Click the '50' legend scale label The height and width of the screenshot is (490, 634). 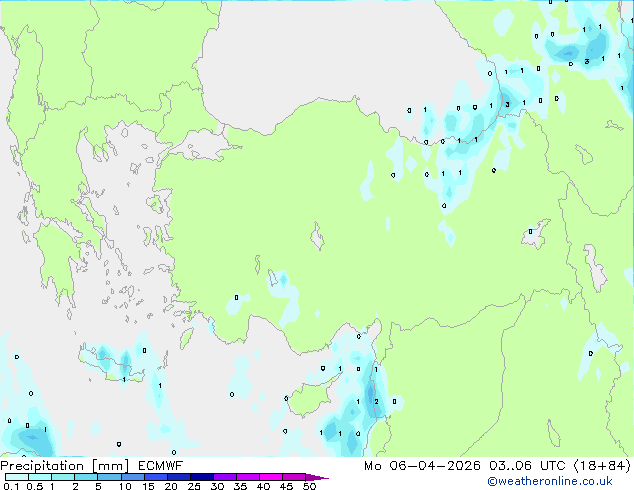309,486
